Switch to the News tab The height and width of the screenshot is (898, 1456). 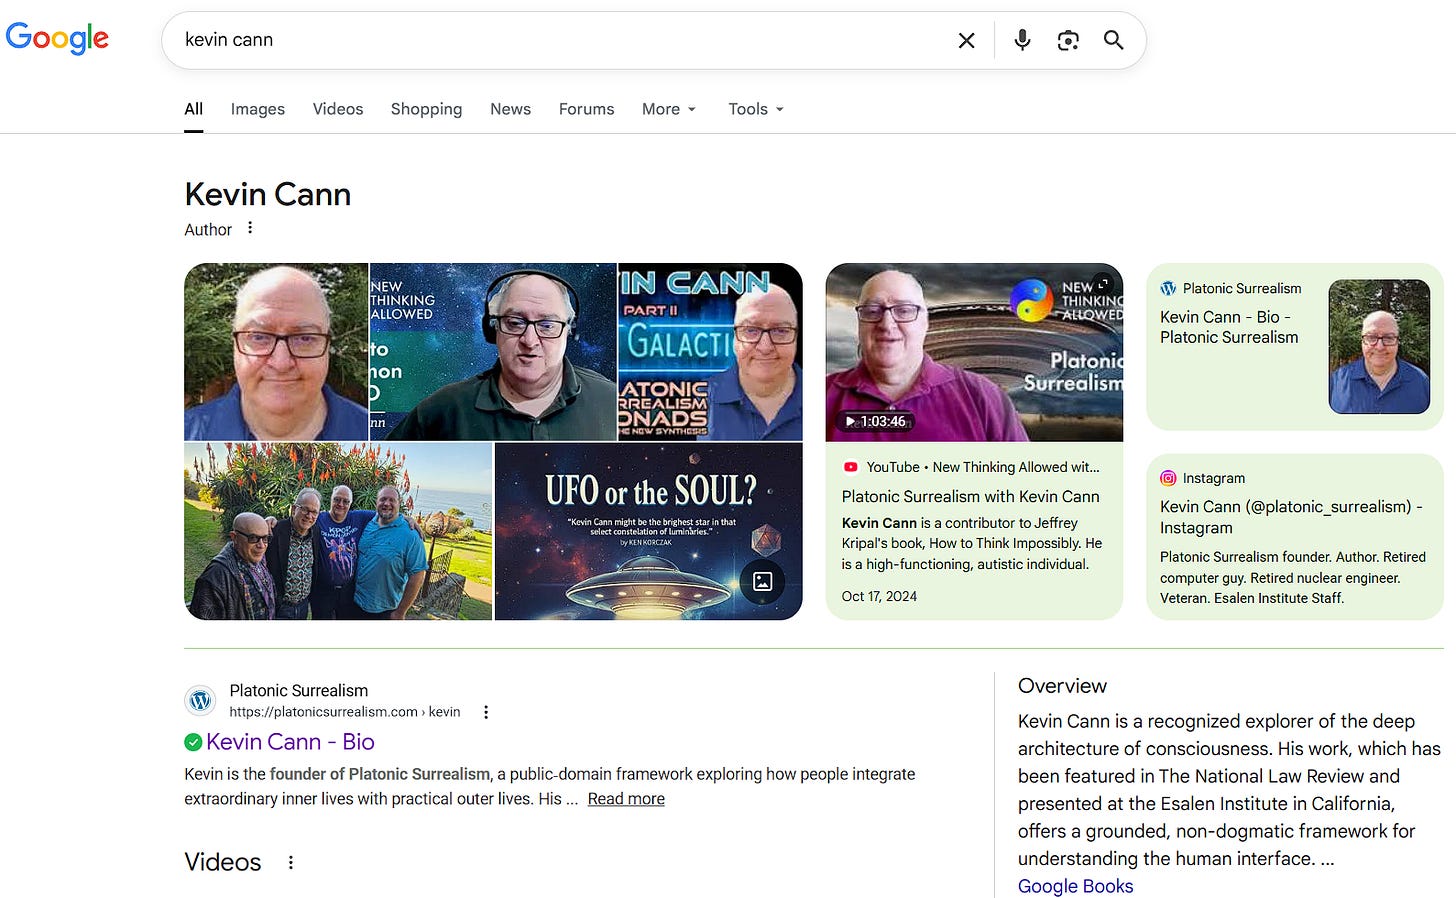(x=510, y=109)
